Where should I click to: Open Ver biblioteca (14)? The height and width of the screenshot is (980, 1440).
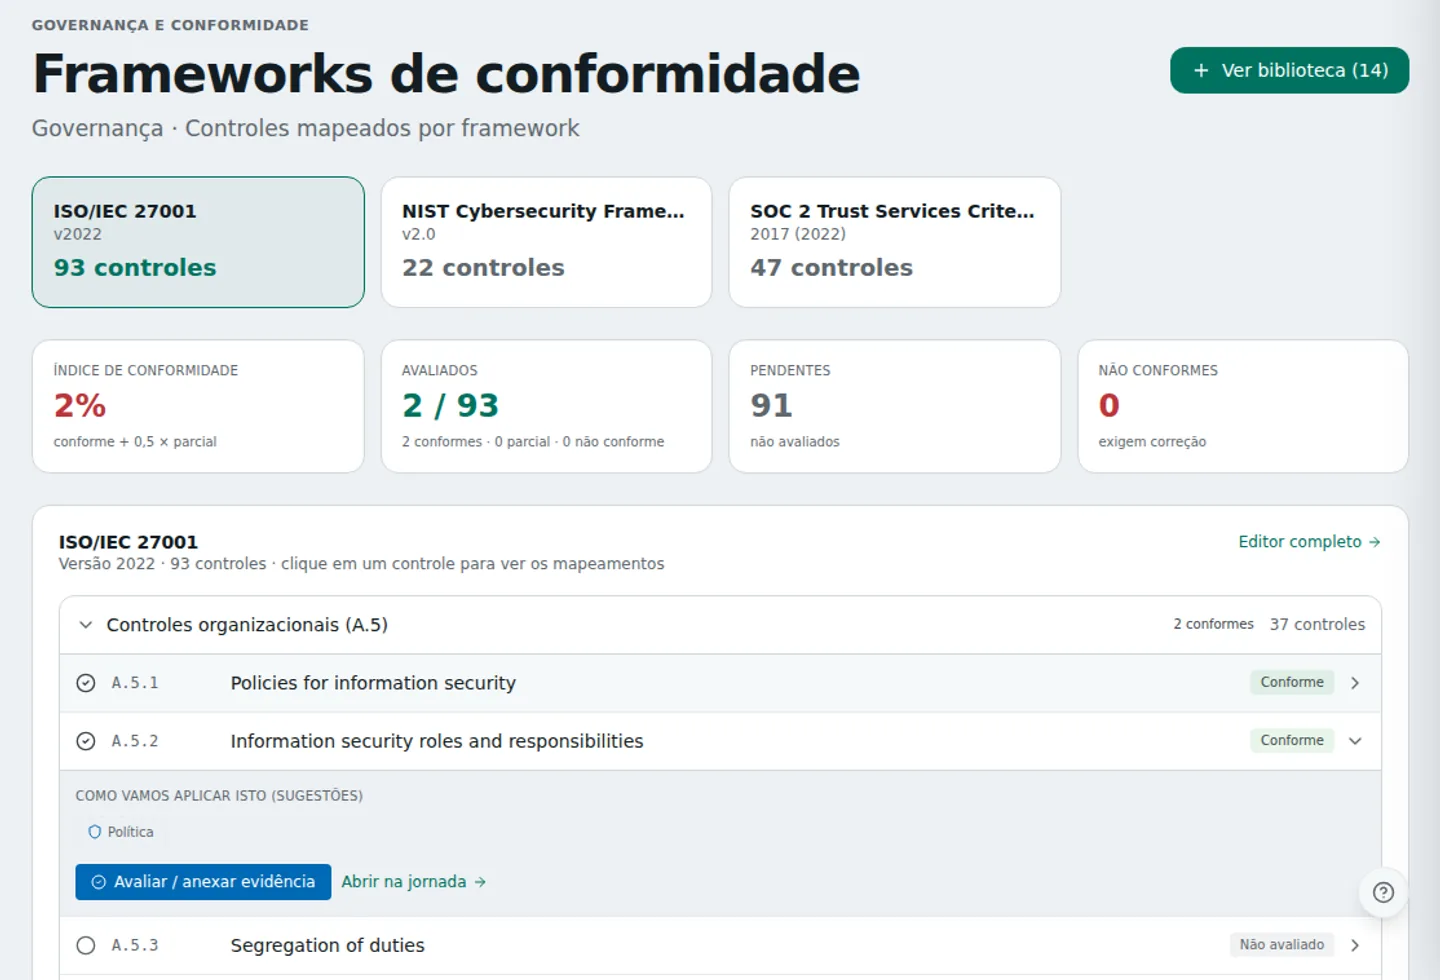pos(1290,70)
